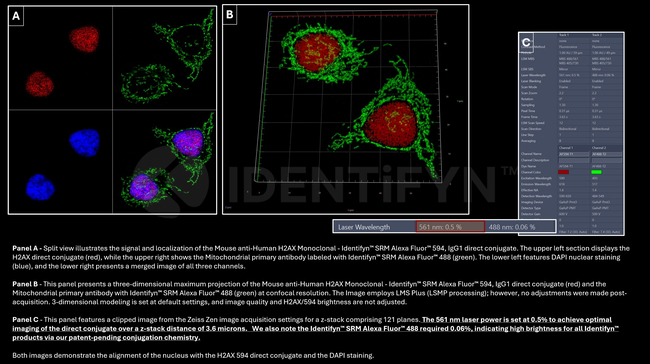The width and height of the screenshot is (650, 364).
Task: Click the enlarged 'Laser Wavelength' label
Action: 364,227
